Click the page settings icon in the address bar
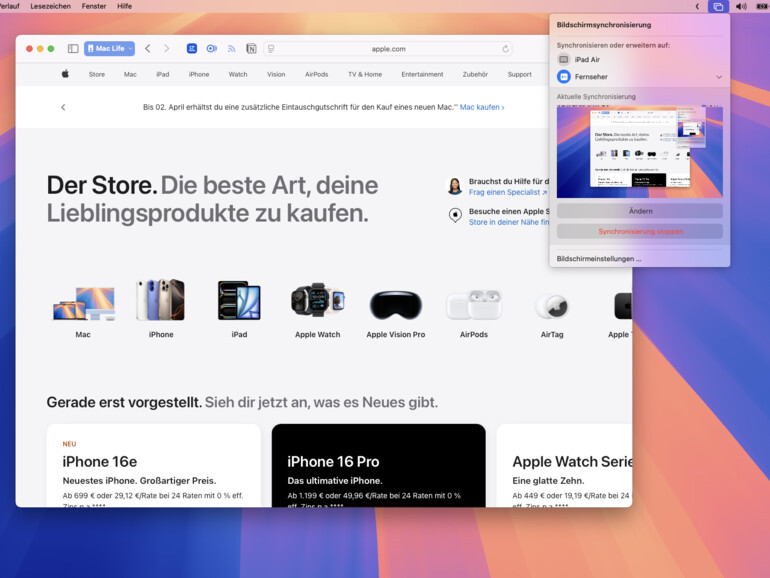This screenshot has height=578, width=770. tap(271, 49)
